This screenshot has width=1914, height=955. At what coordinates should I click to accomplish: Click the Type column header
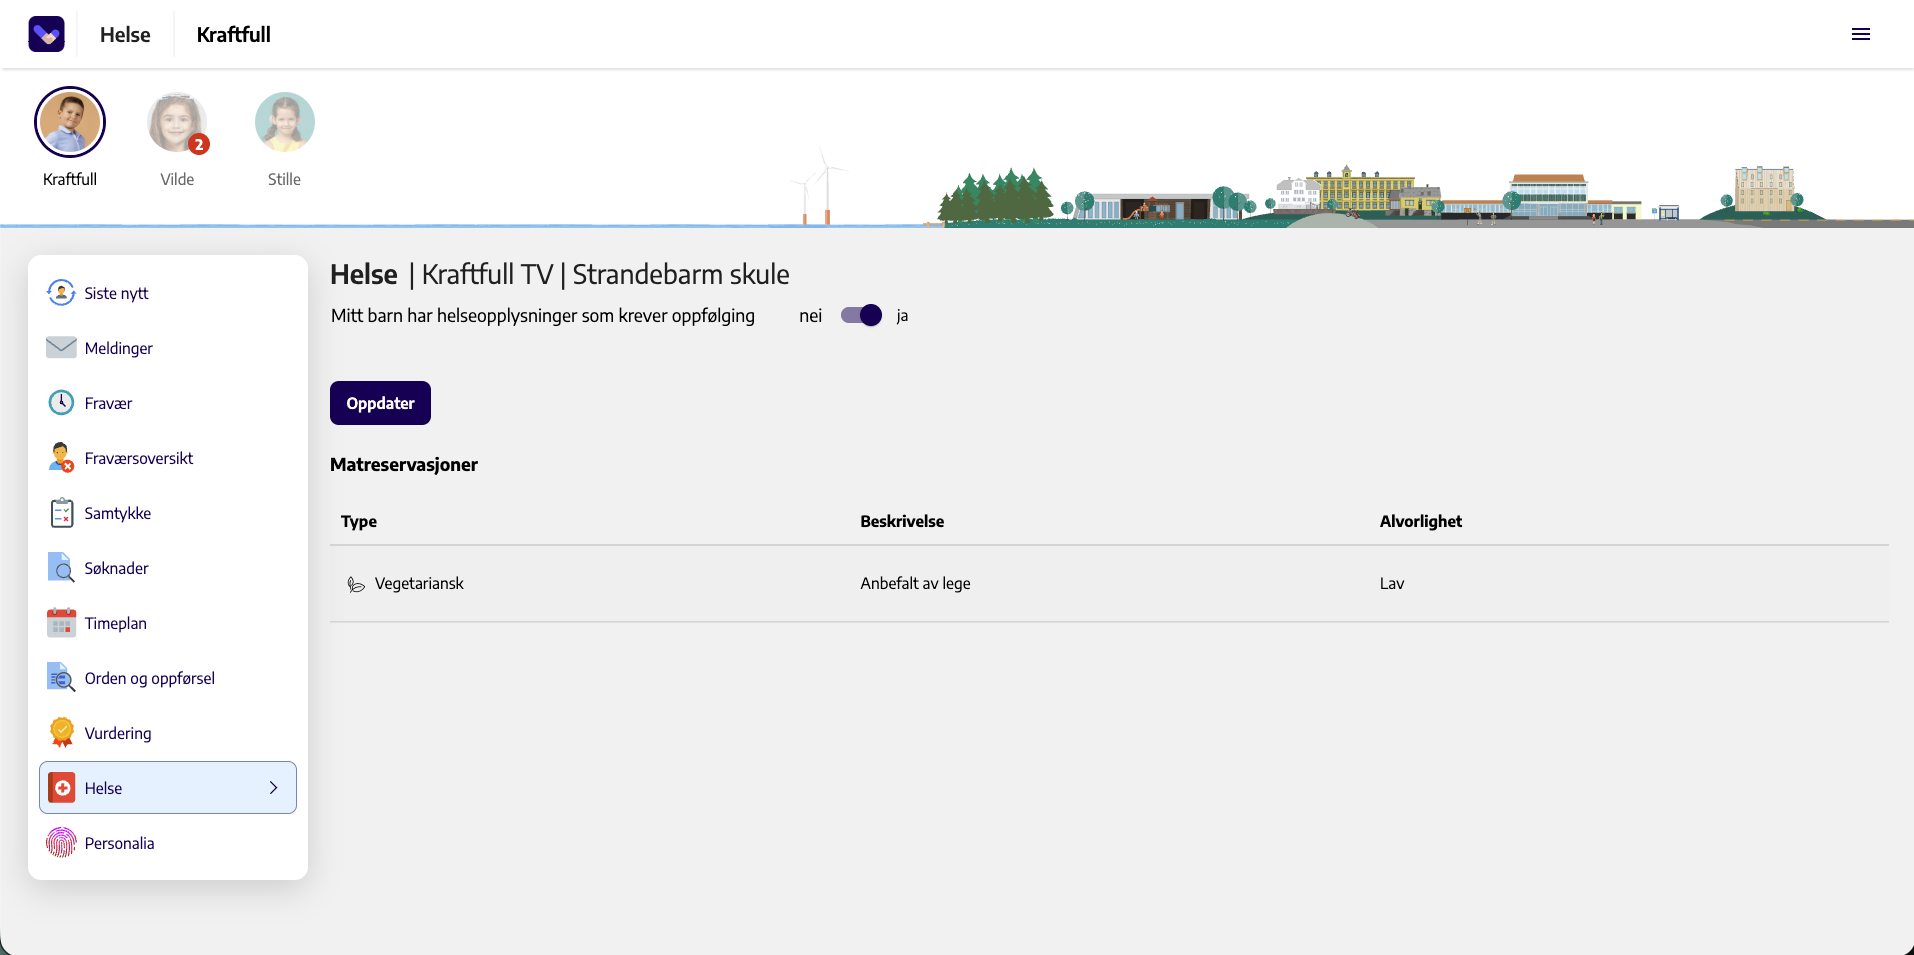359,521
